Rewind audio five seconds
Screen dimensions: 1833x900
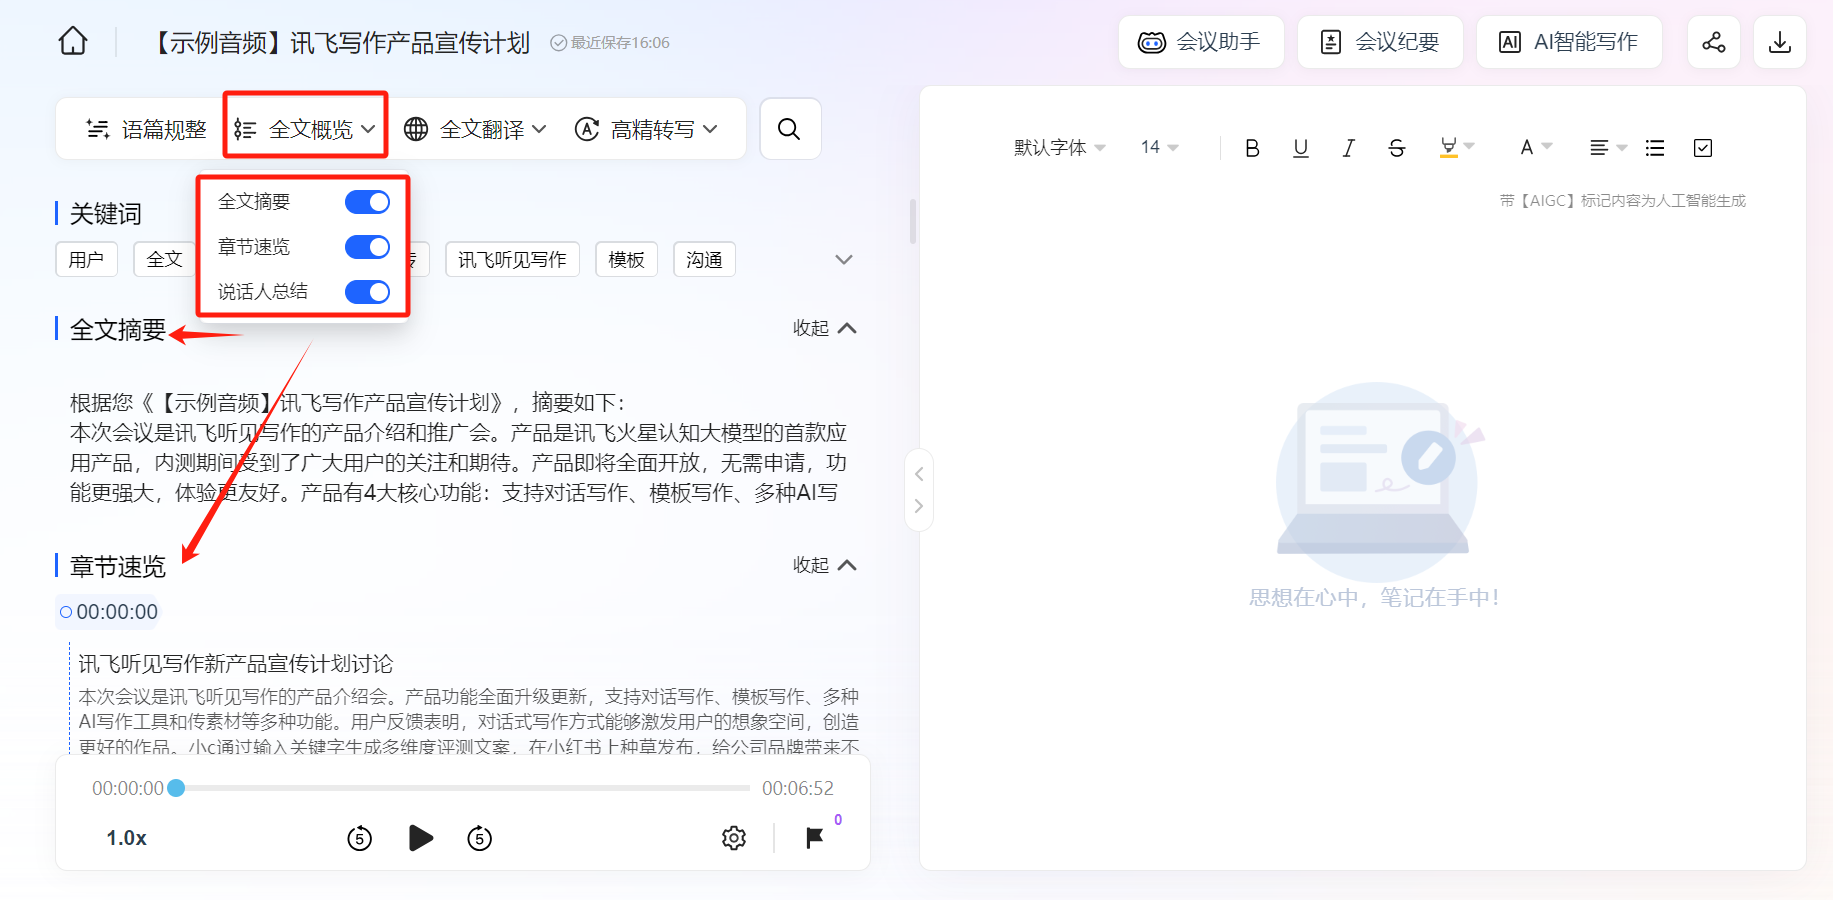(360, 838)
